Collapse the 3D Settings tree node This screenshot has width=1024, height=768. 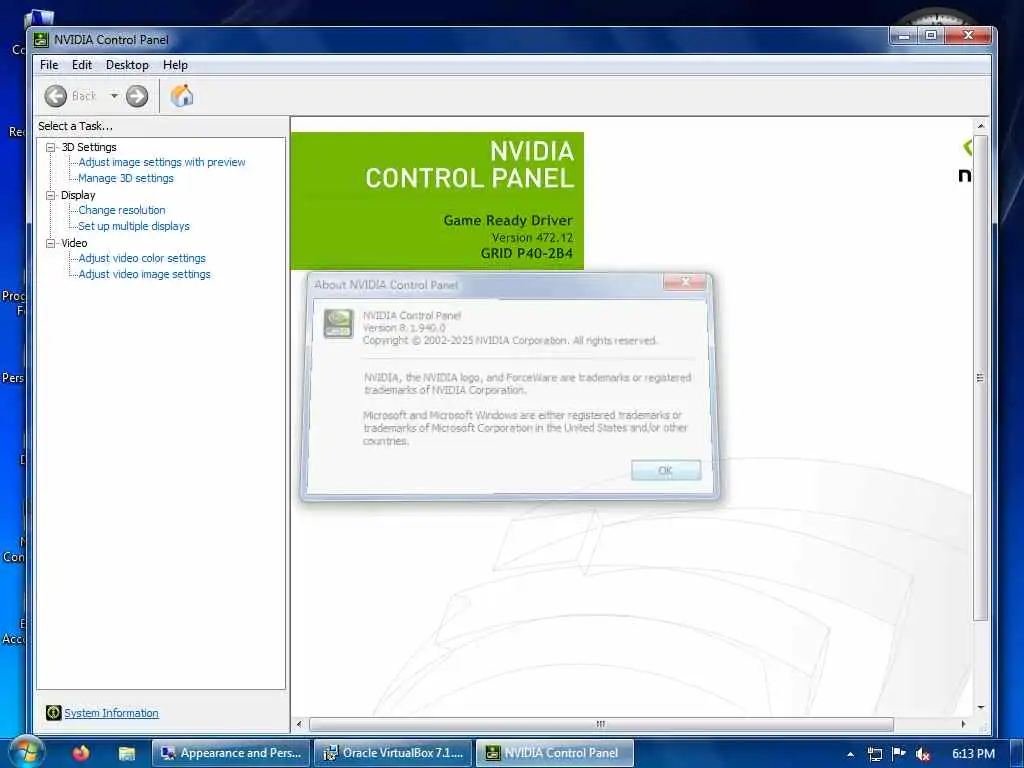(x=50, y=148)
